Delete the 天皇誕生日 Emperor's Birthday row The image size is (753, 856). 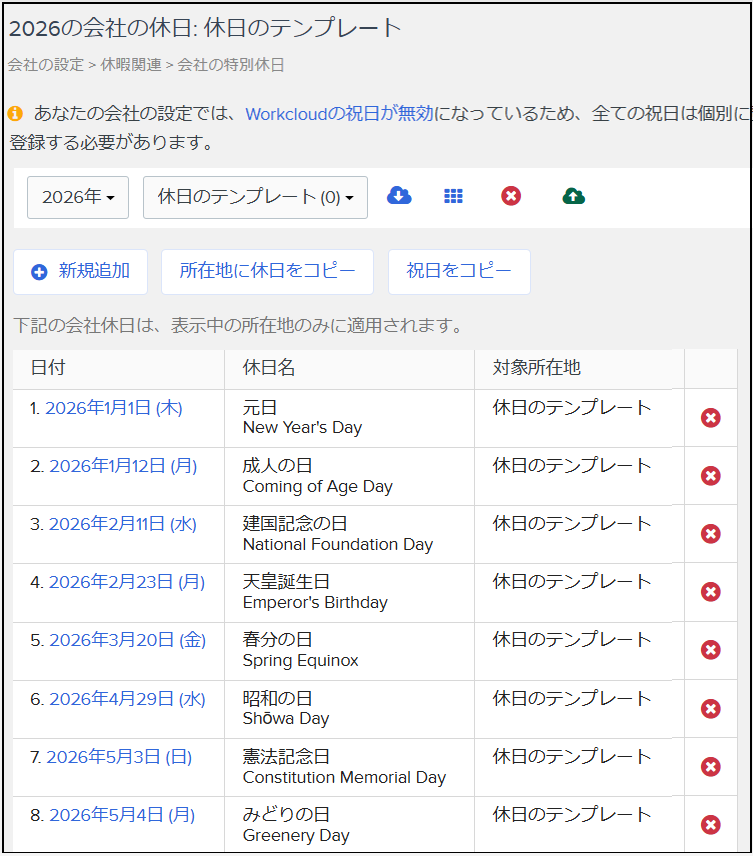coord(711,592)
